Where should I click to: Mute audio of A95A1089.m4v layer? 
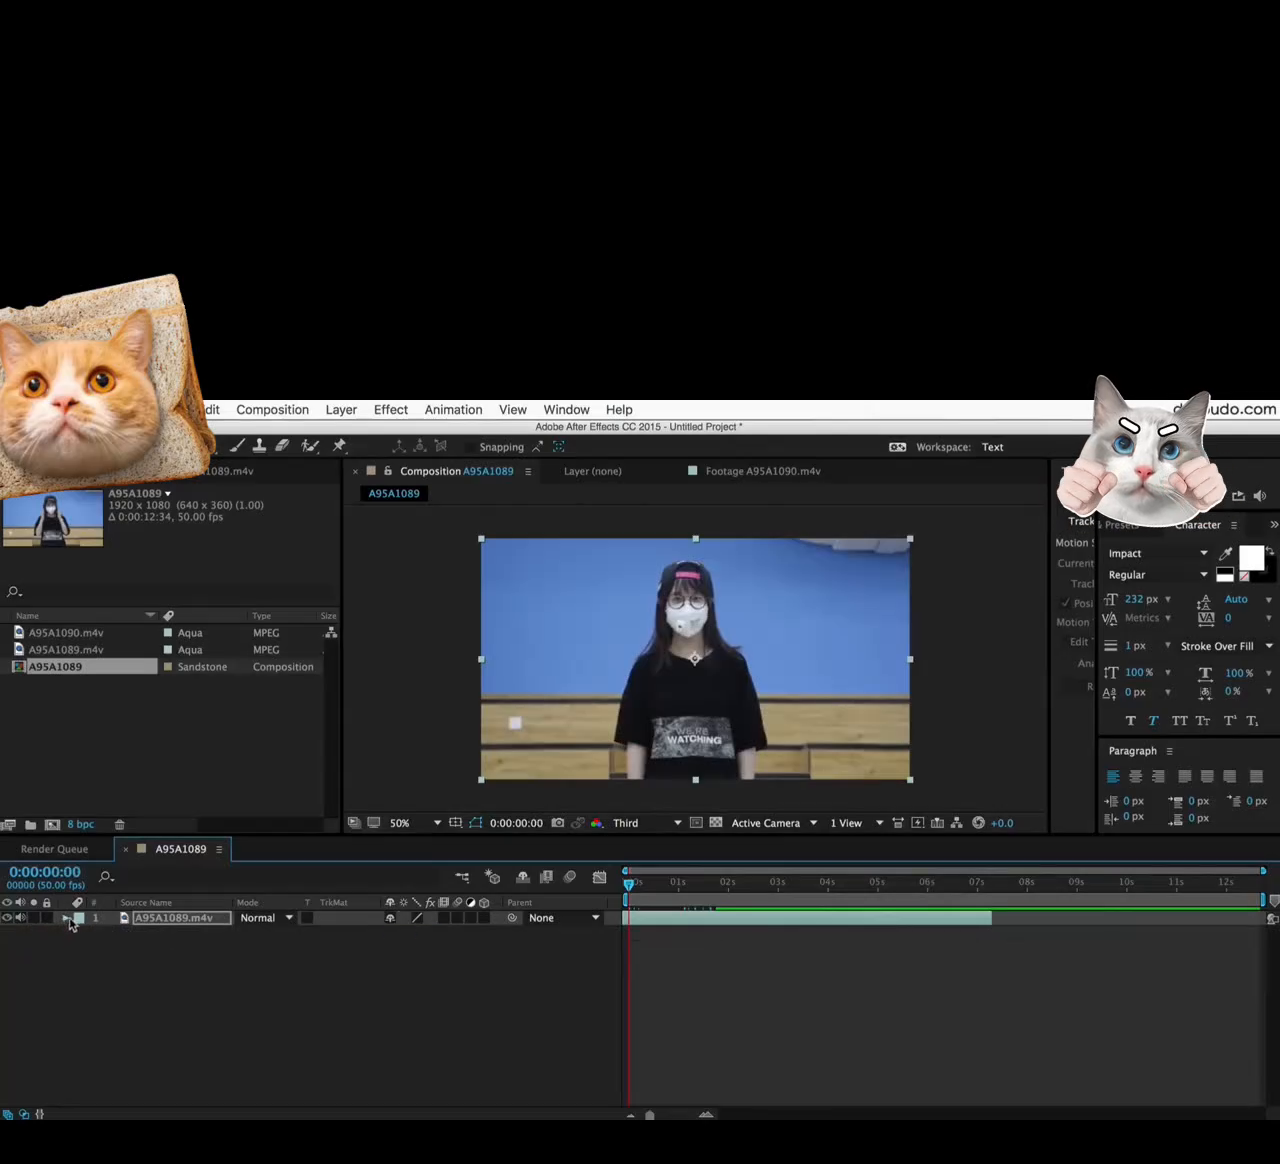pyautogui.click(x=20, y=918)
